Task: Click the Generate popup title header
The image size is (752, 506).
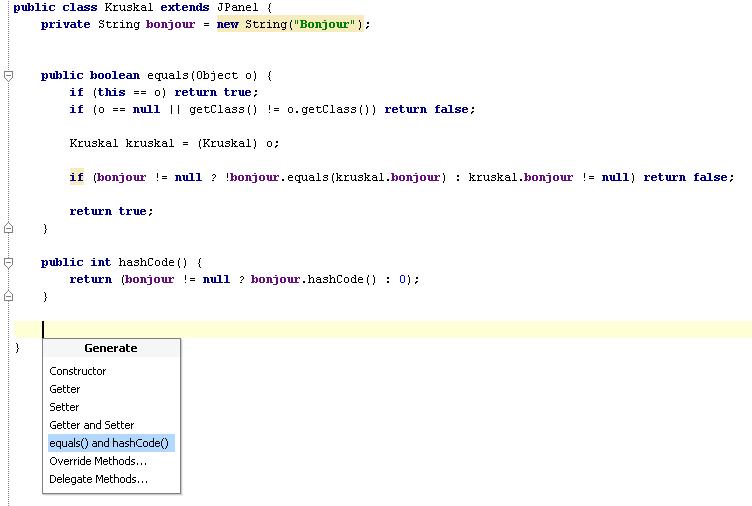Action: pos(110,348)
